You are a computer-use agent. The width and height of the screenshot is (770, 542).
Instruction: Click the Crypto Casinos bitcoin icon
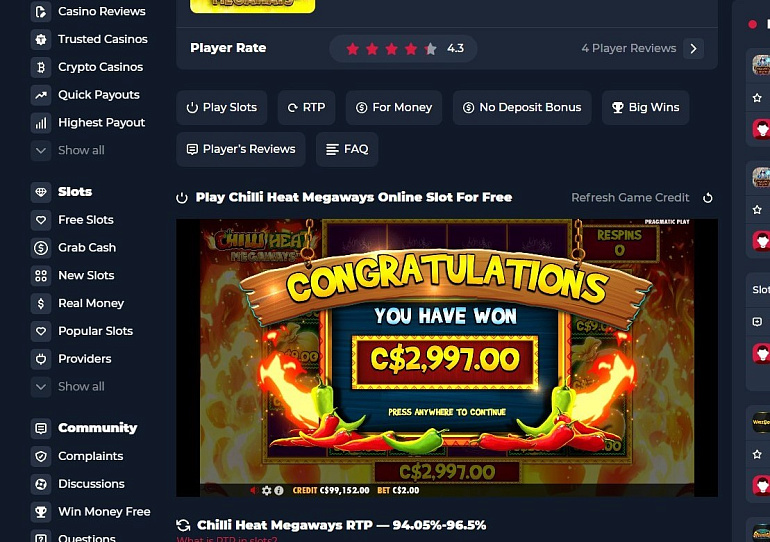pos(41,67)
